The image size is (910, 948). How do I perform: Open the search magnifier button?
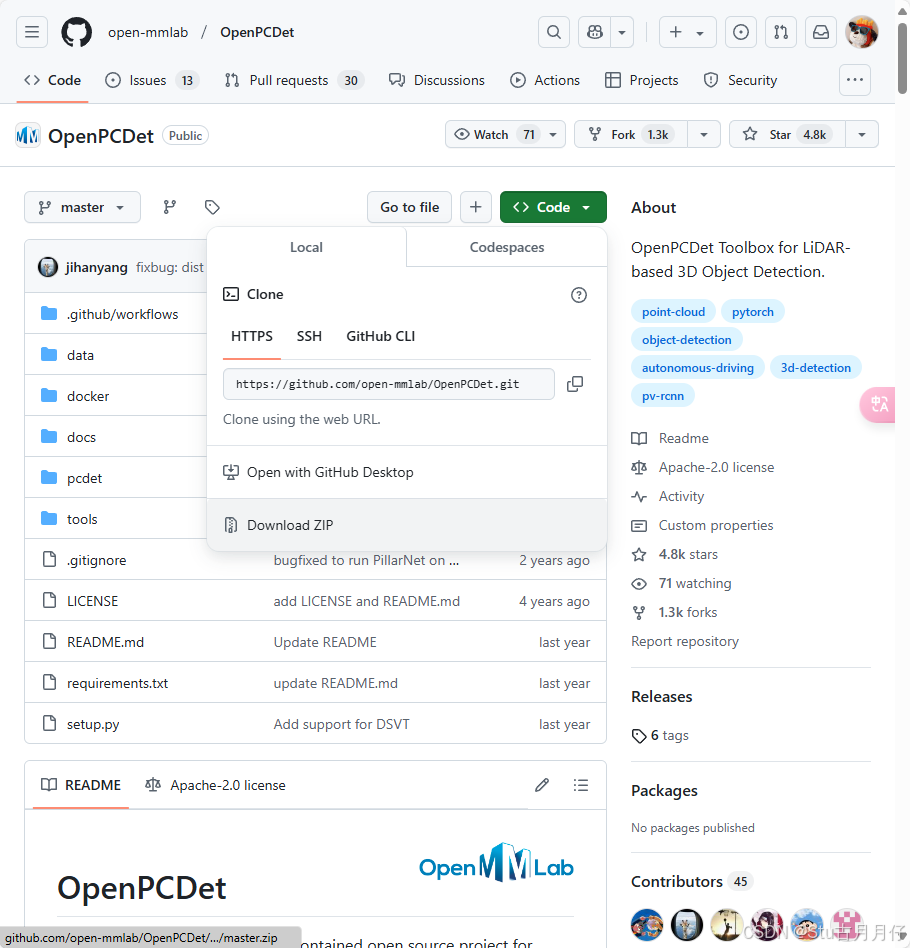554,32
